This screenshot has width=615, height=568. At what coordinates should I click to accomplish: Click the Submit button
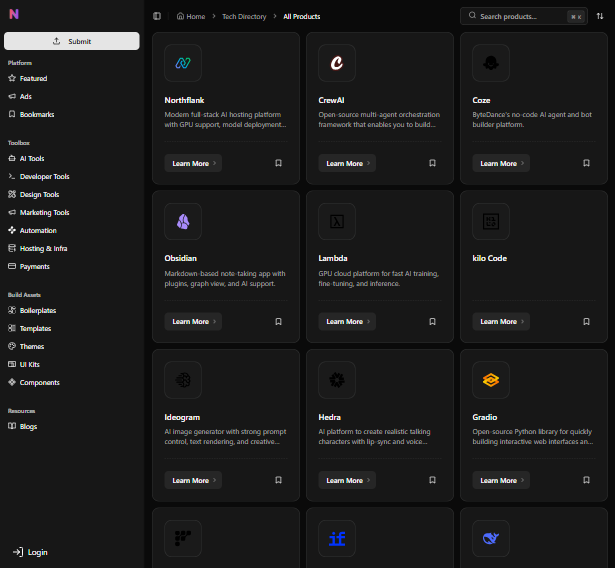[72, 41]
